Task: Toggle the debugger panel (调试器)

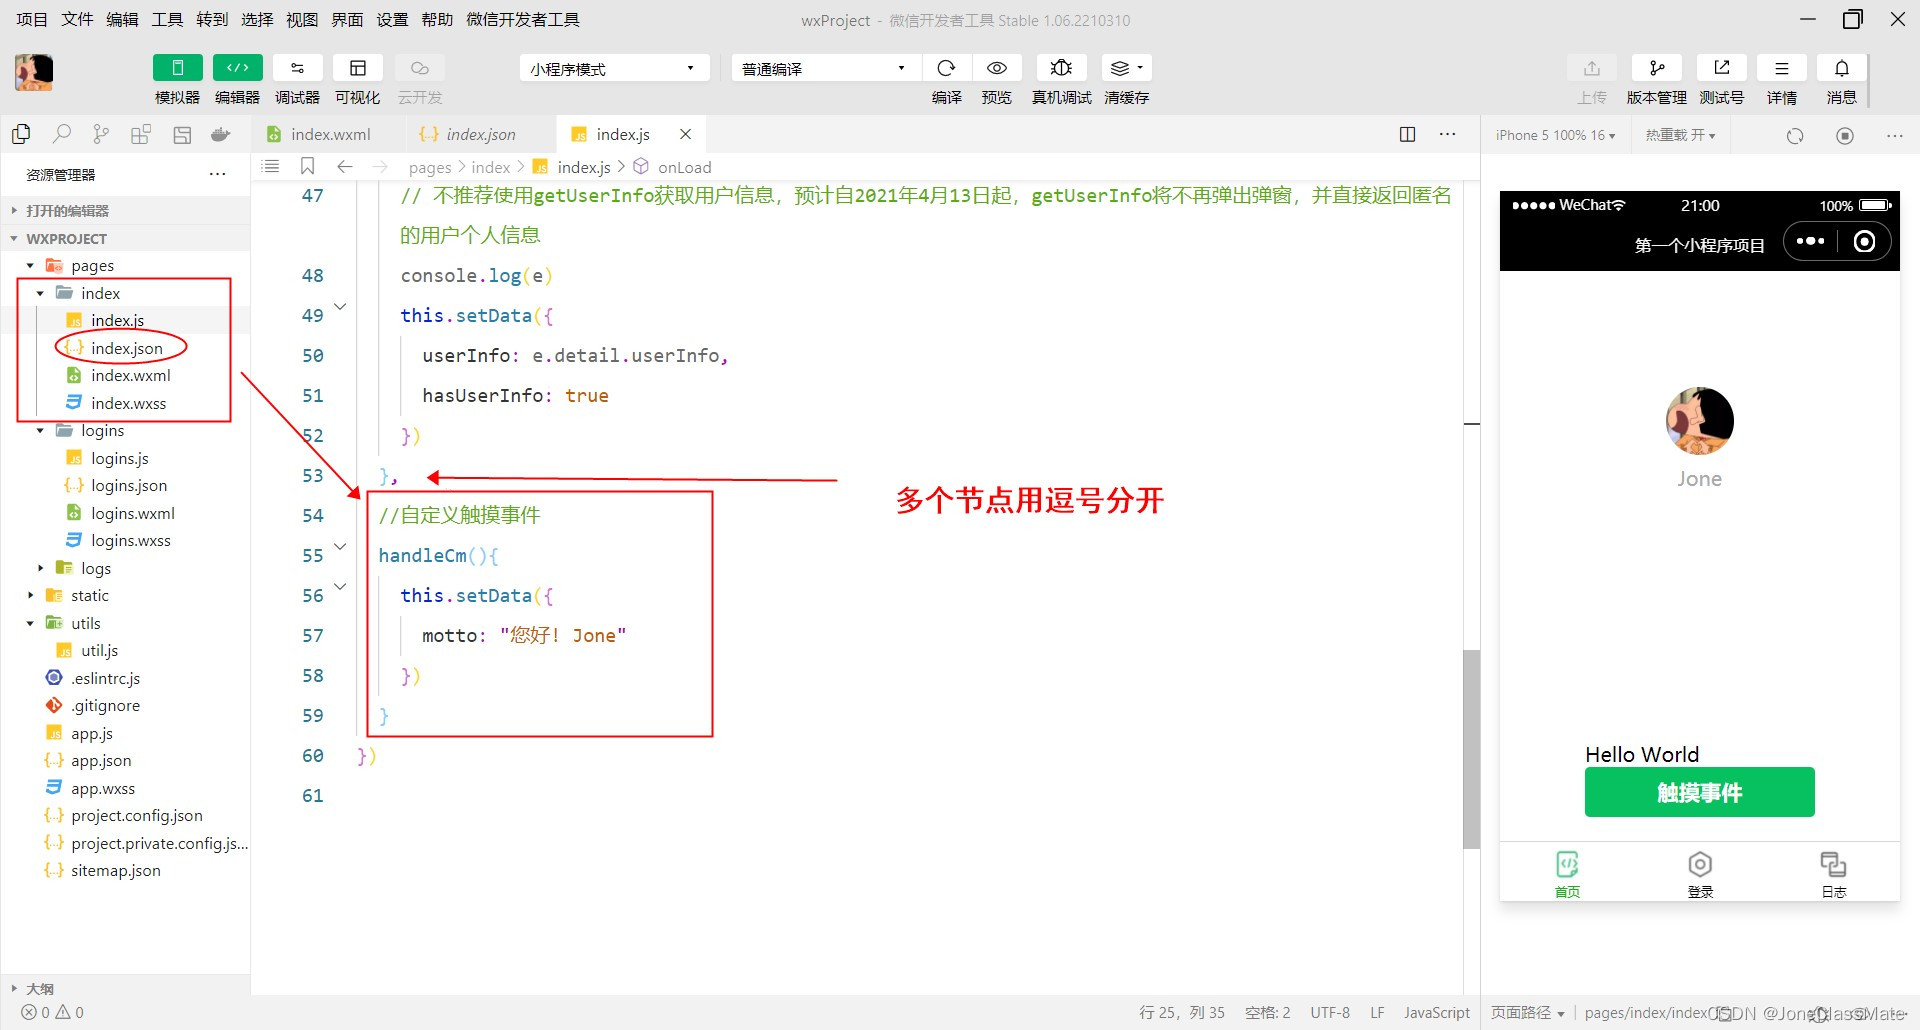Action: click(x=298, y=68)
